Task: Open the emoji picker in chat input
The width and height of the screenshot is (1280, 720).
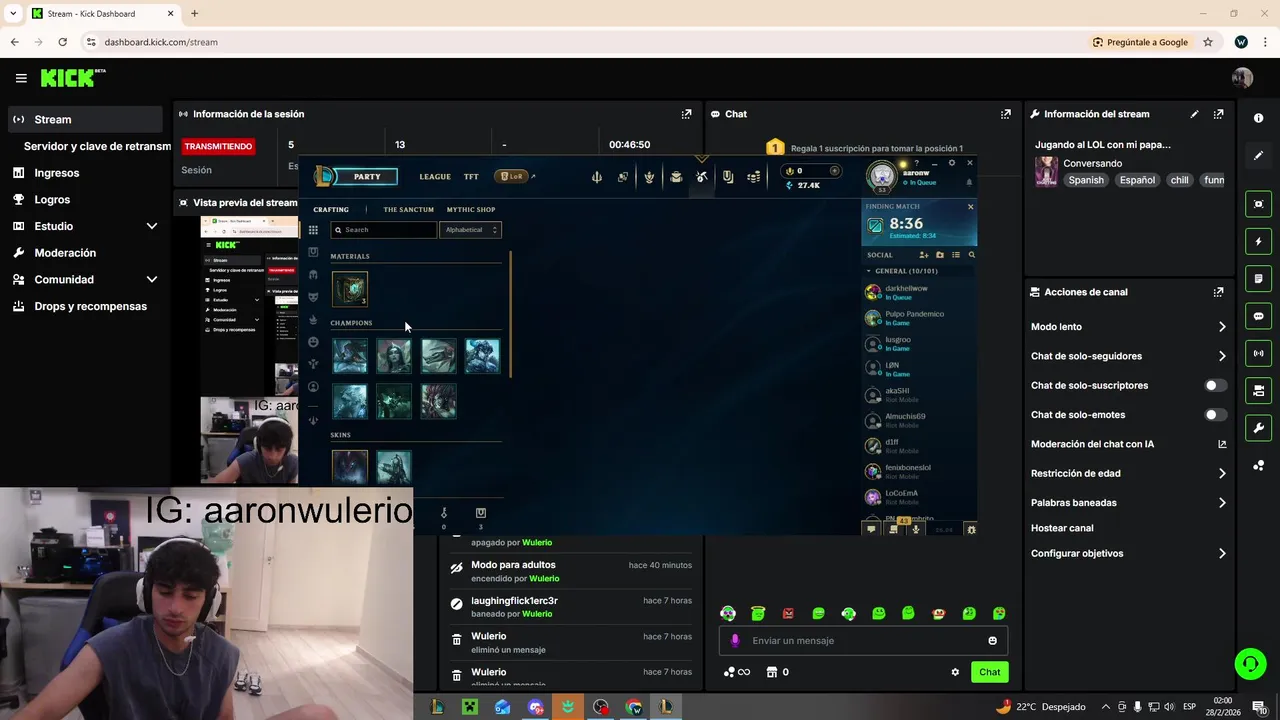Action: pyautogui.click(x=992, y=641)
